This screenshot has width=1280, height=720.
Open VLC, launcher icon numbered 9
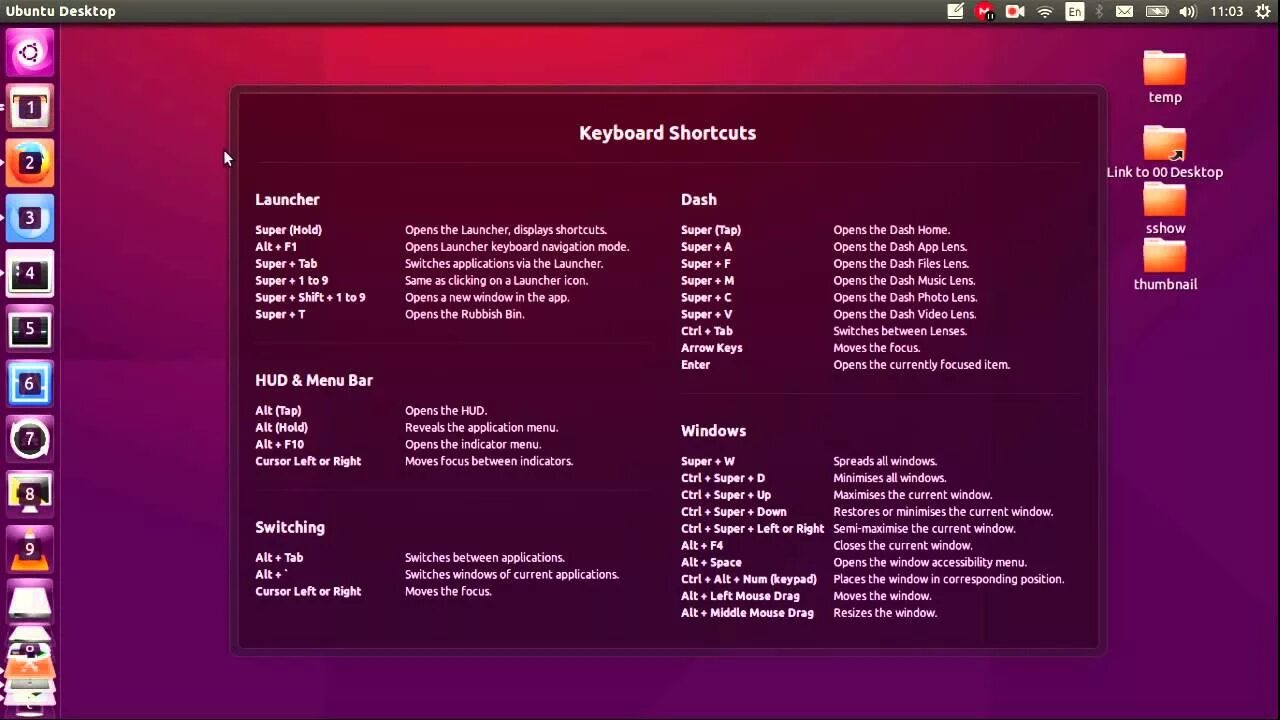[29, 548]
